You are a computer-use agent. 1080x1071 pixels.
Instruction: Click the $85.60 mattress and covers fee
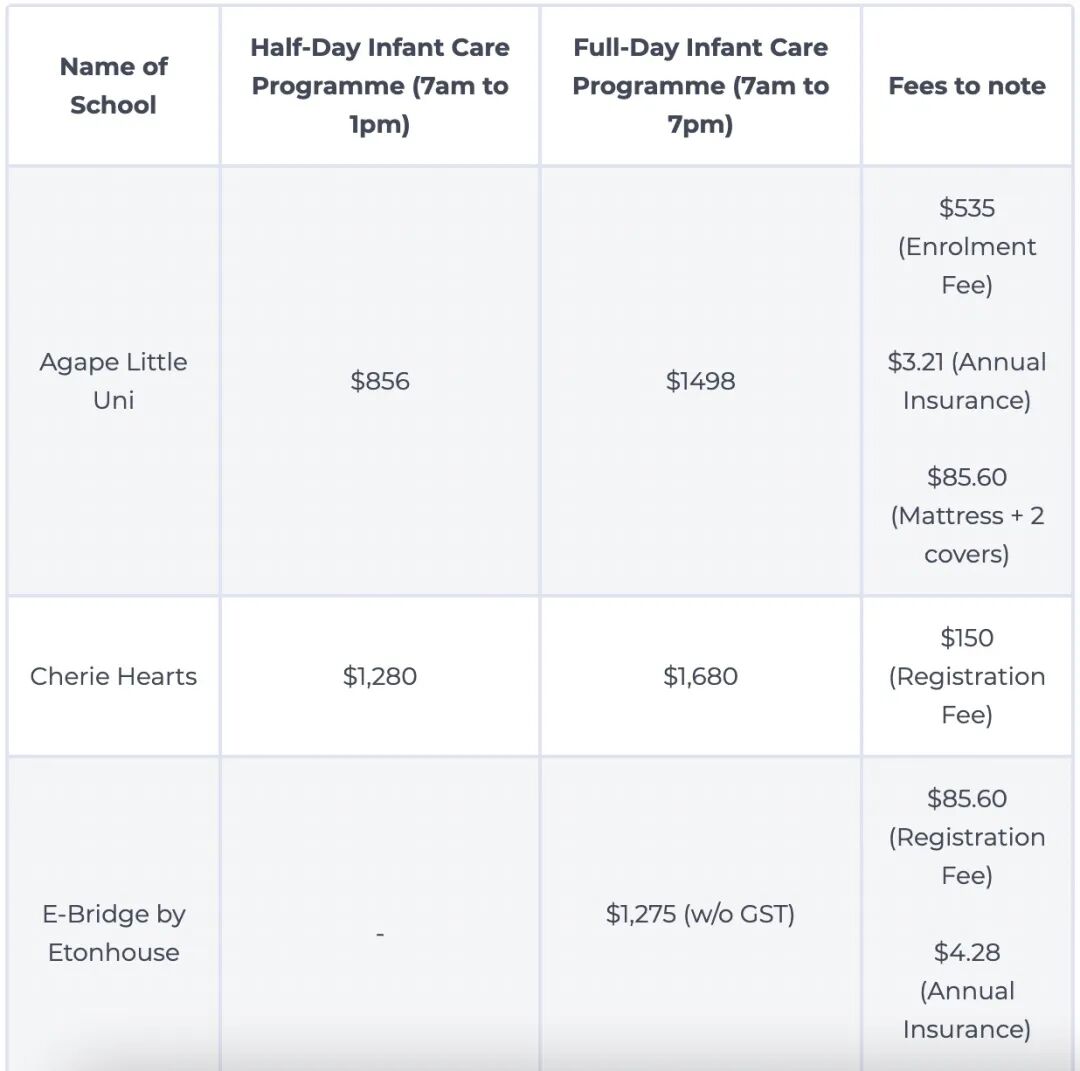966,477
